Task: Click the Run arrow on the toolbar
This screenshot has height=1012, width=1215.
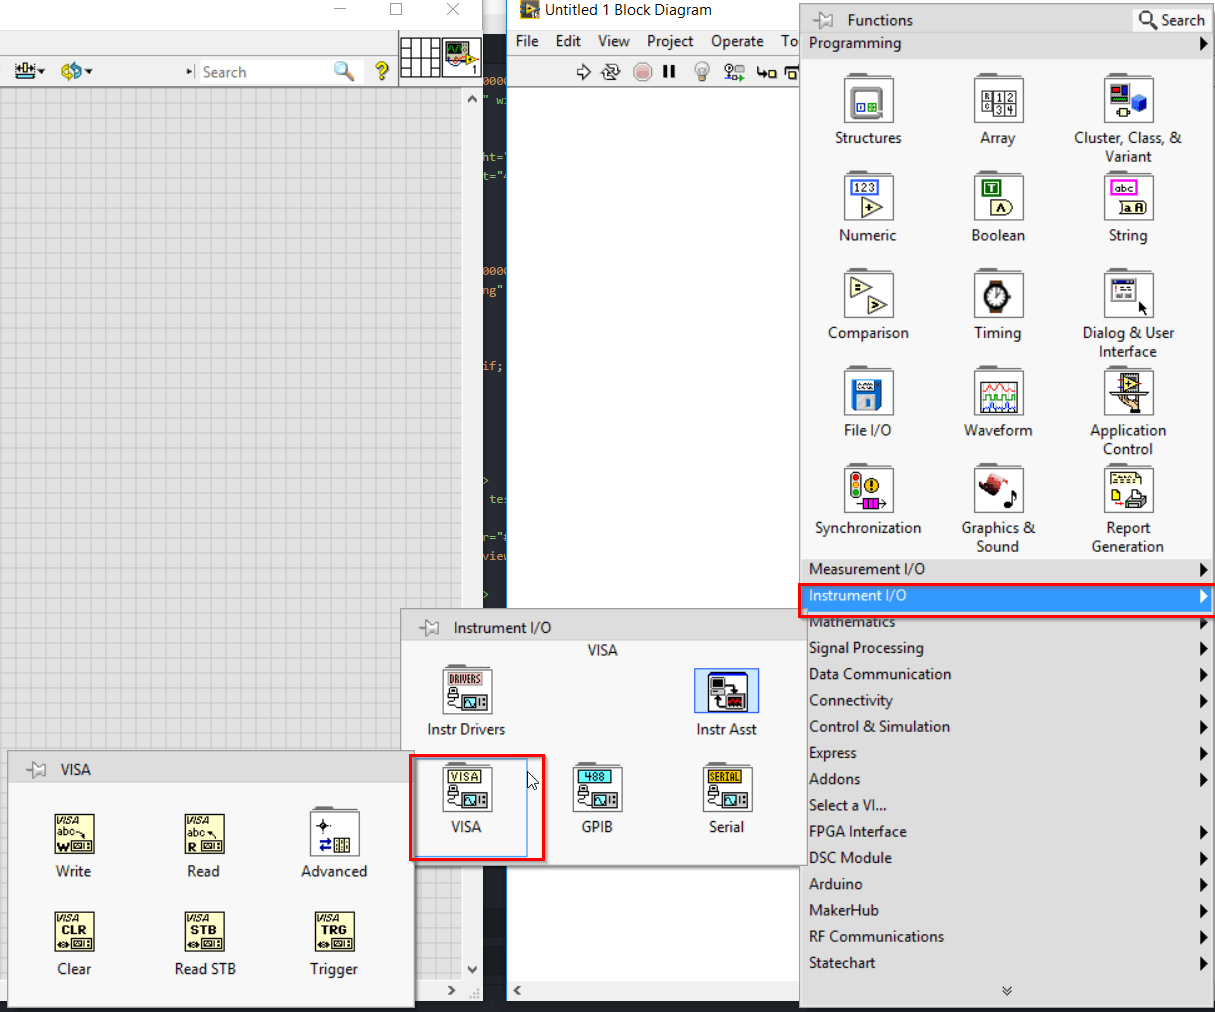Action: (584, 71)
